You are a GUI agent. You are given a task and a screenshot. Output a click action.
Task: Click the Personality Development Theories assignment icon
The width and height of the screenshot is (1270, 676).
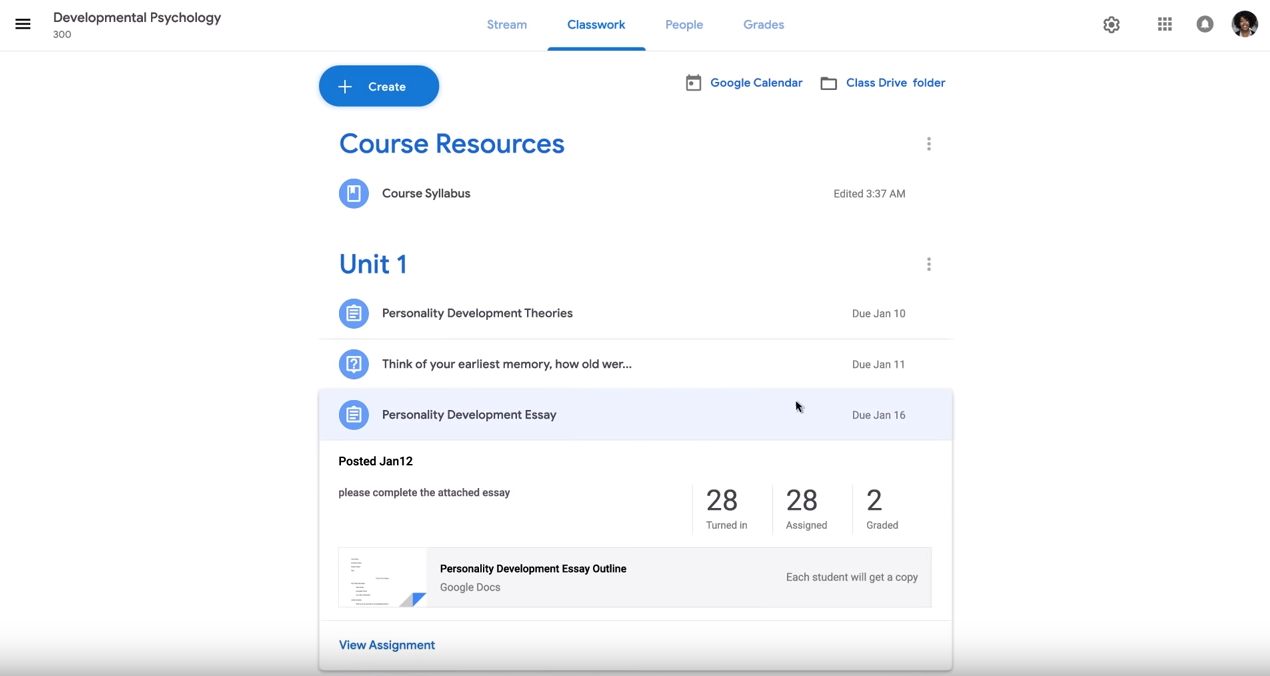point(353,313)
